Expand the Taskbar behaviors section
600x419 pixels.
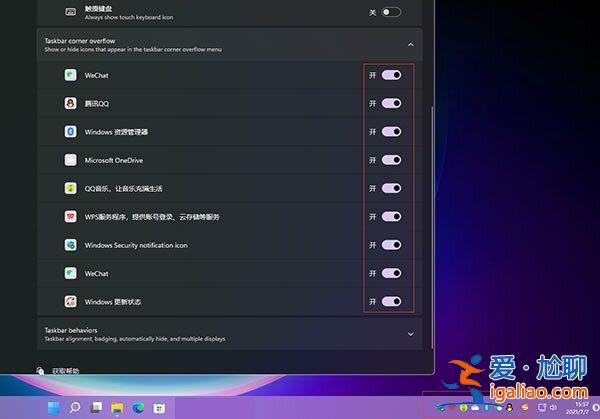(x=411, y=334)
